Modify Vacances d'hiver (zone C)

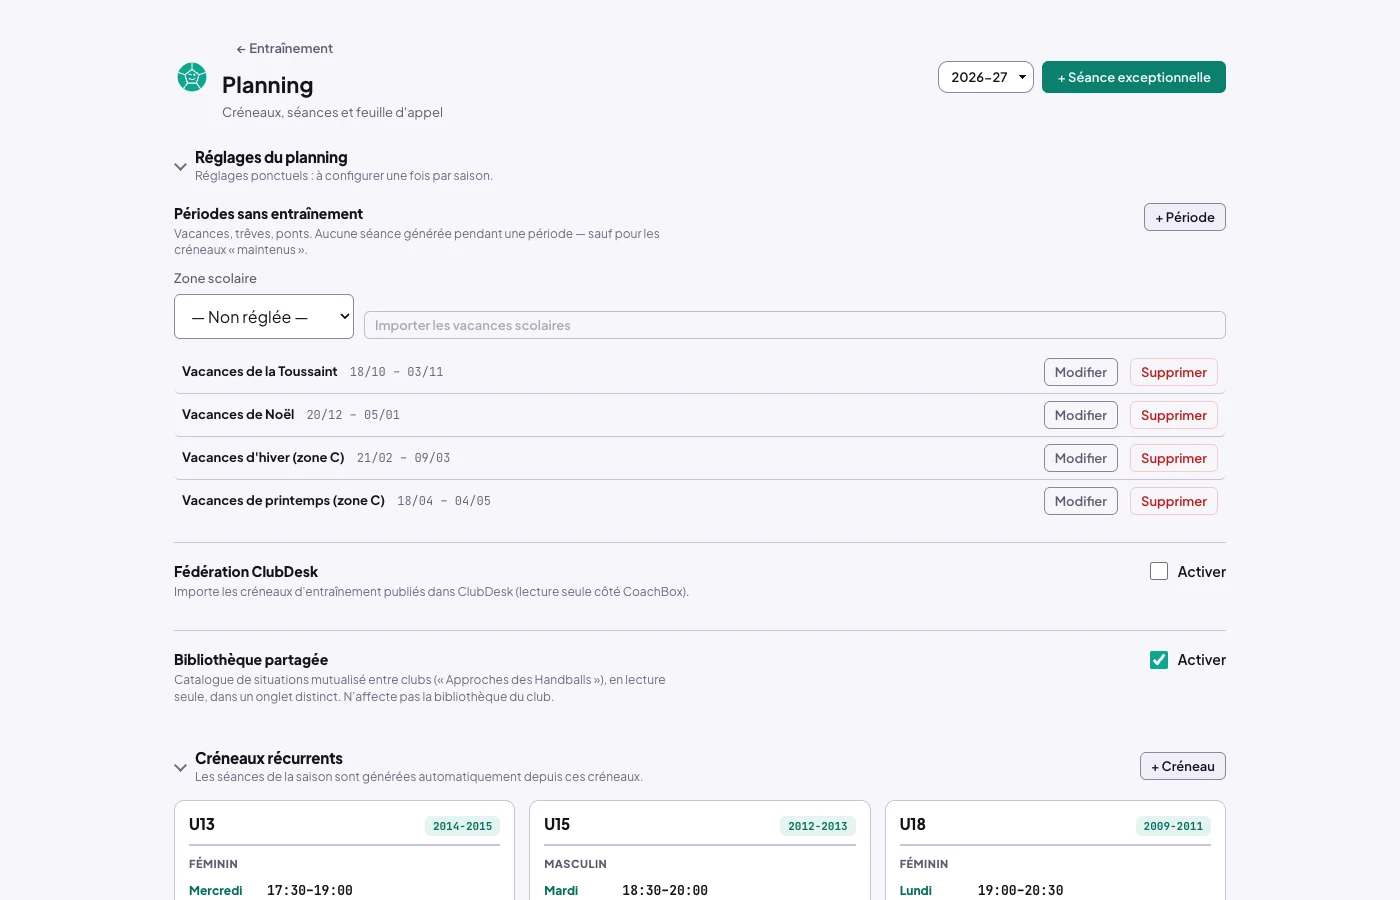point(1081,458)
